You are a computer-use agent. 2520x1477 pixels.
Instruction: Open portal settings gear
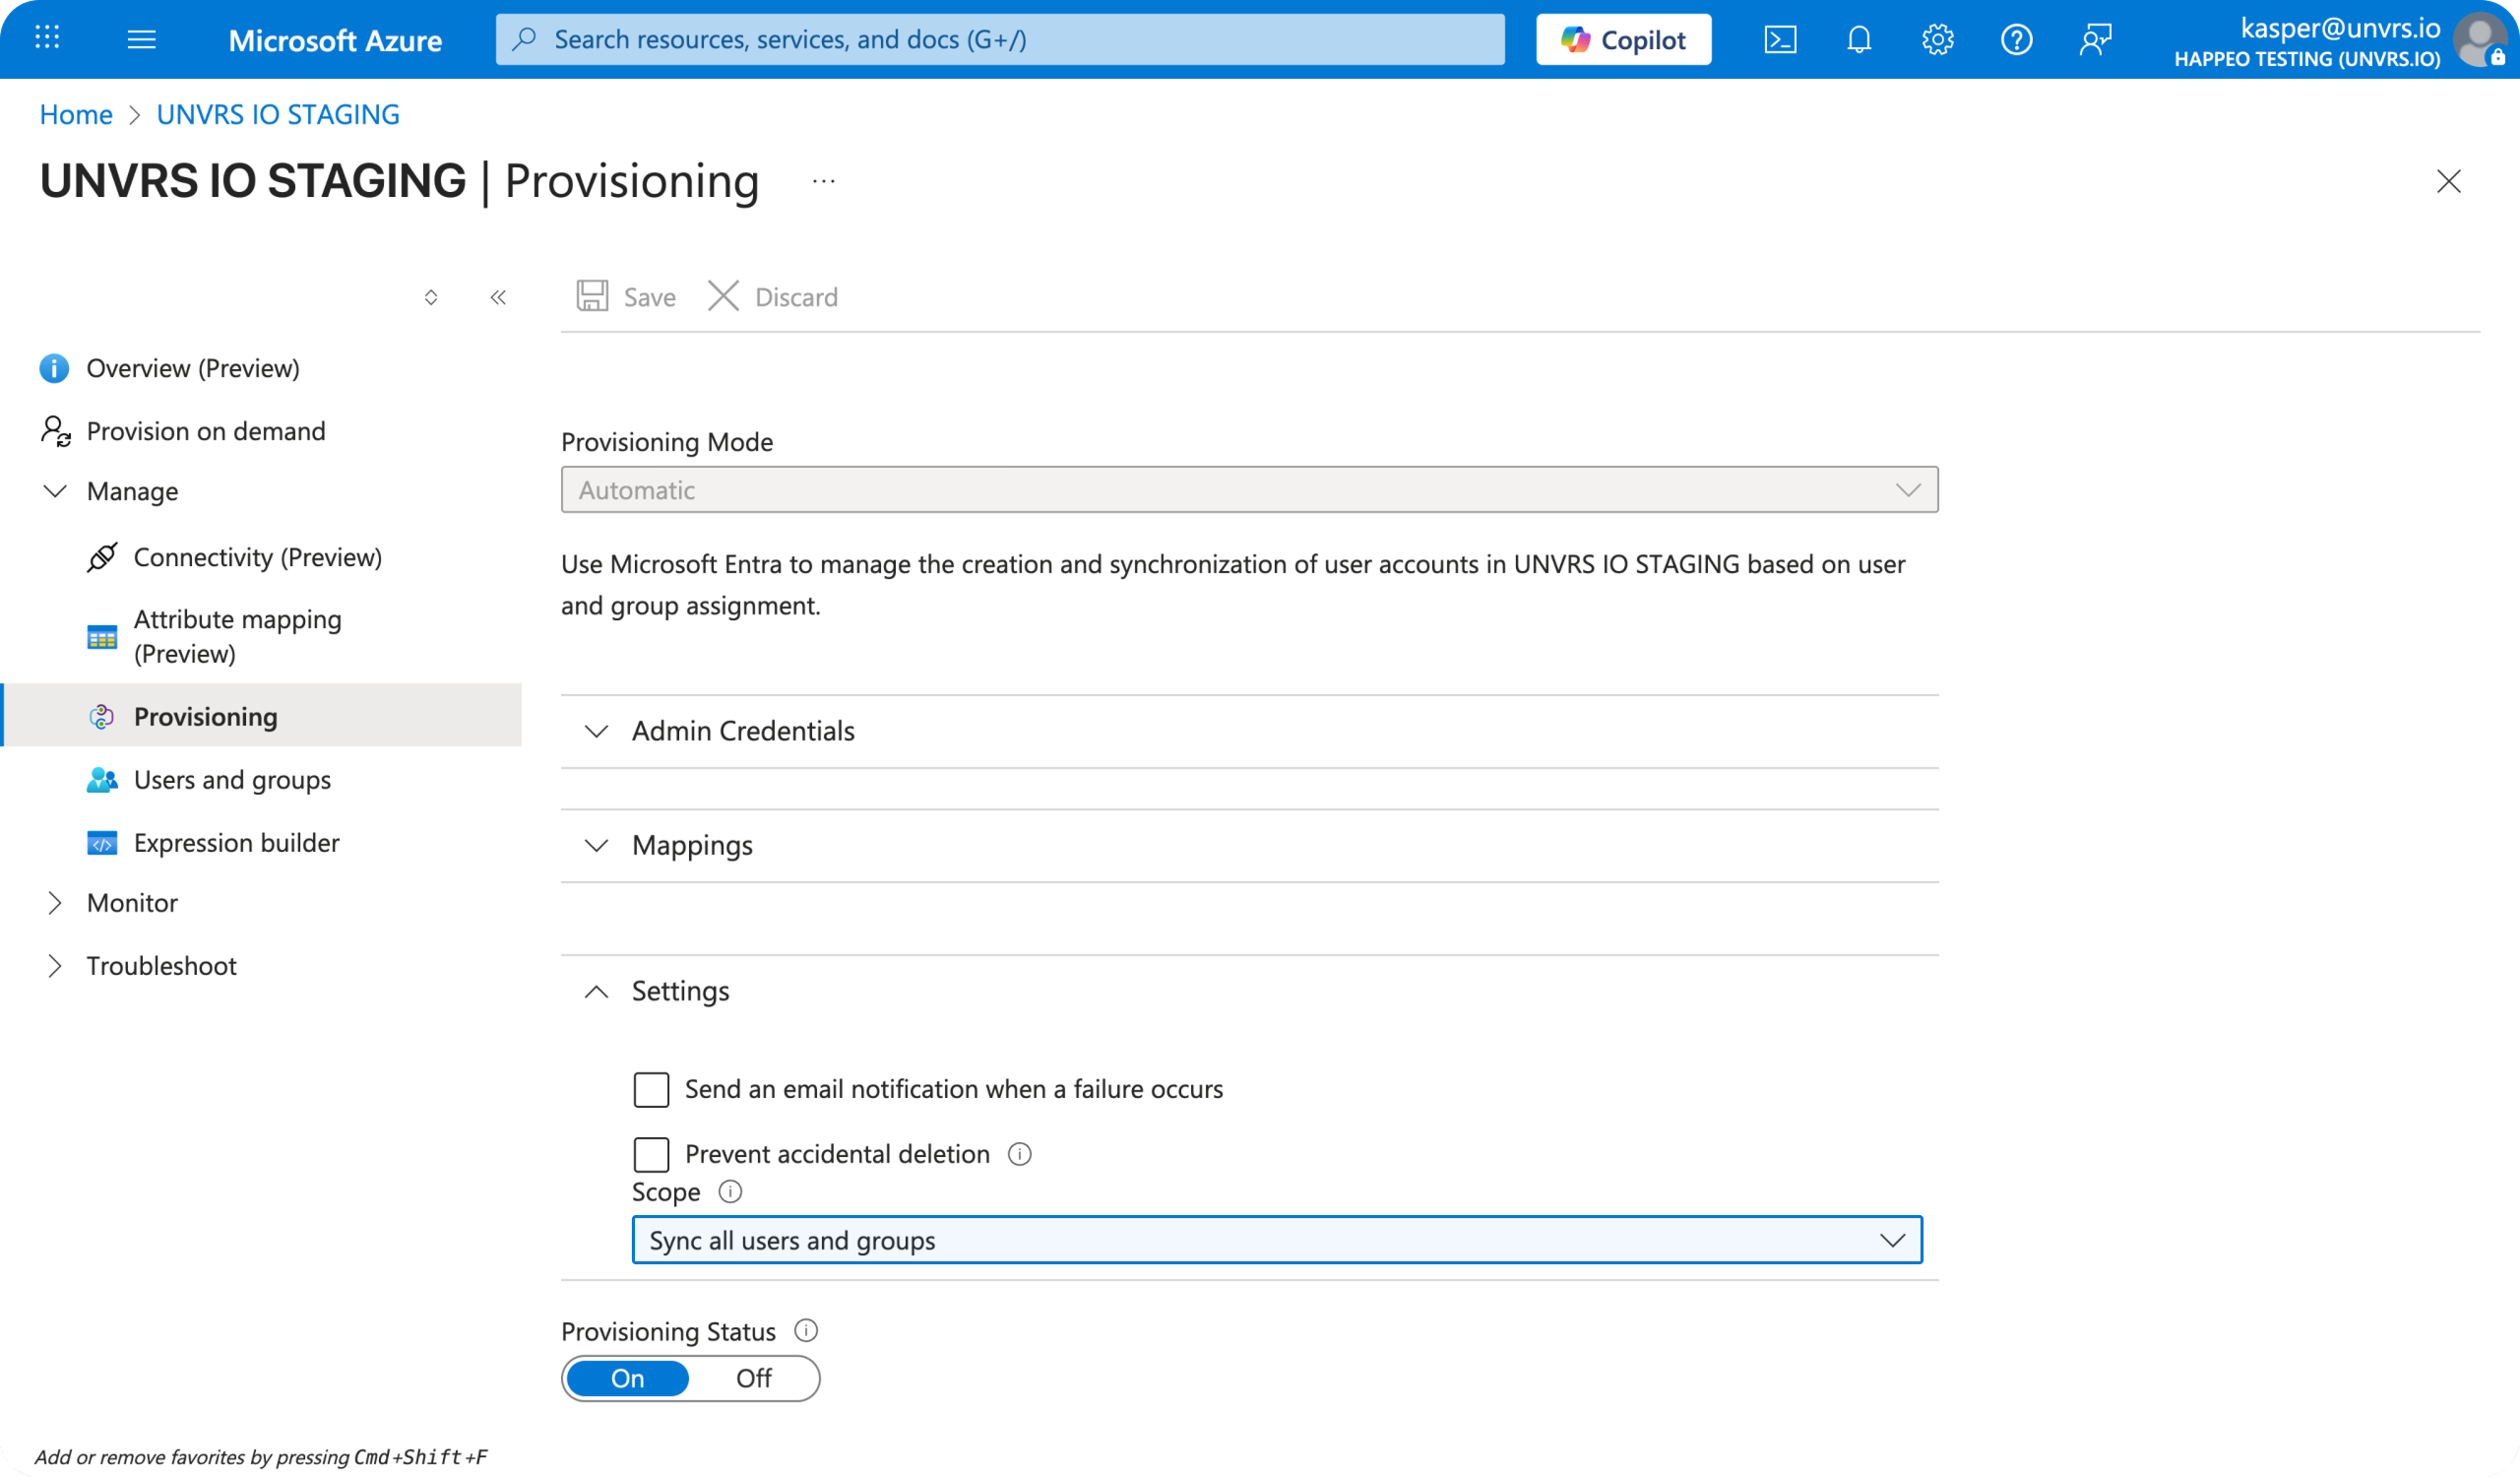click(1938, 39)
